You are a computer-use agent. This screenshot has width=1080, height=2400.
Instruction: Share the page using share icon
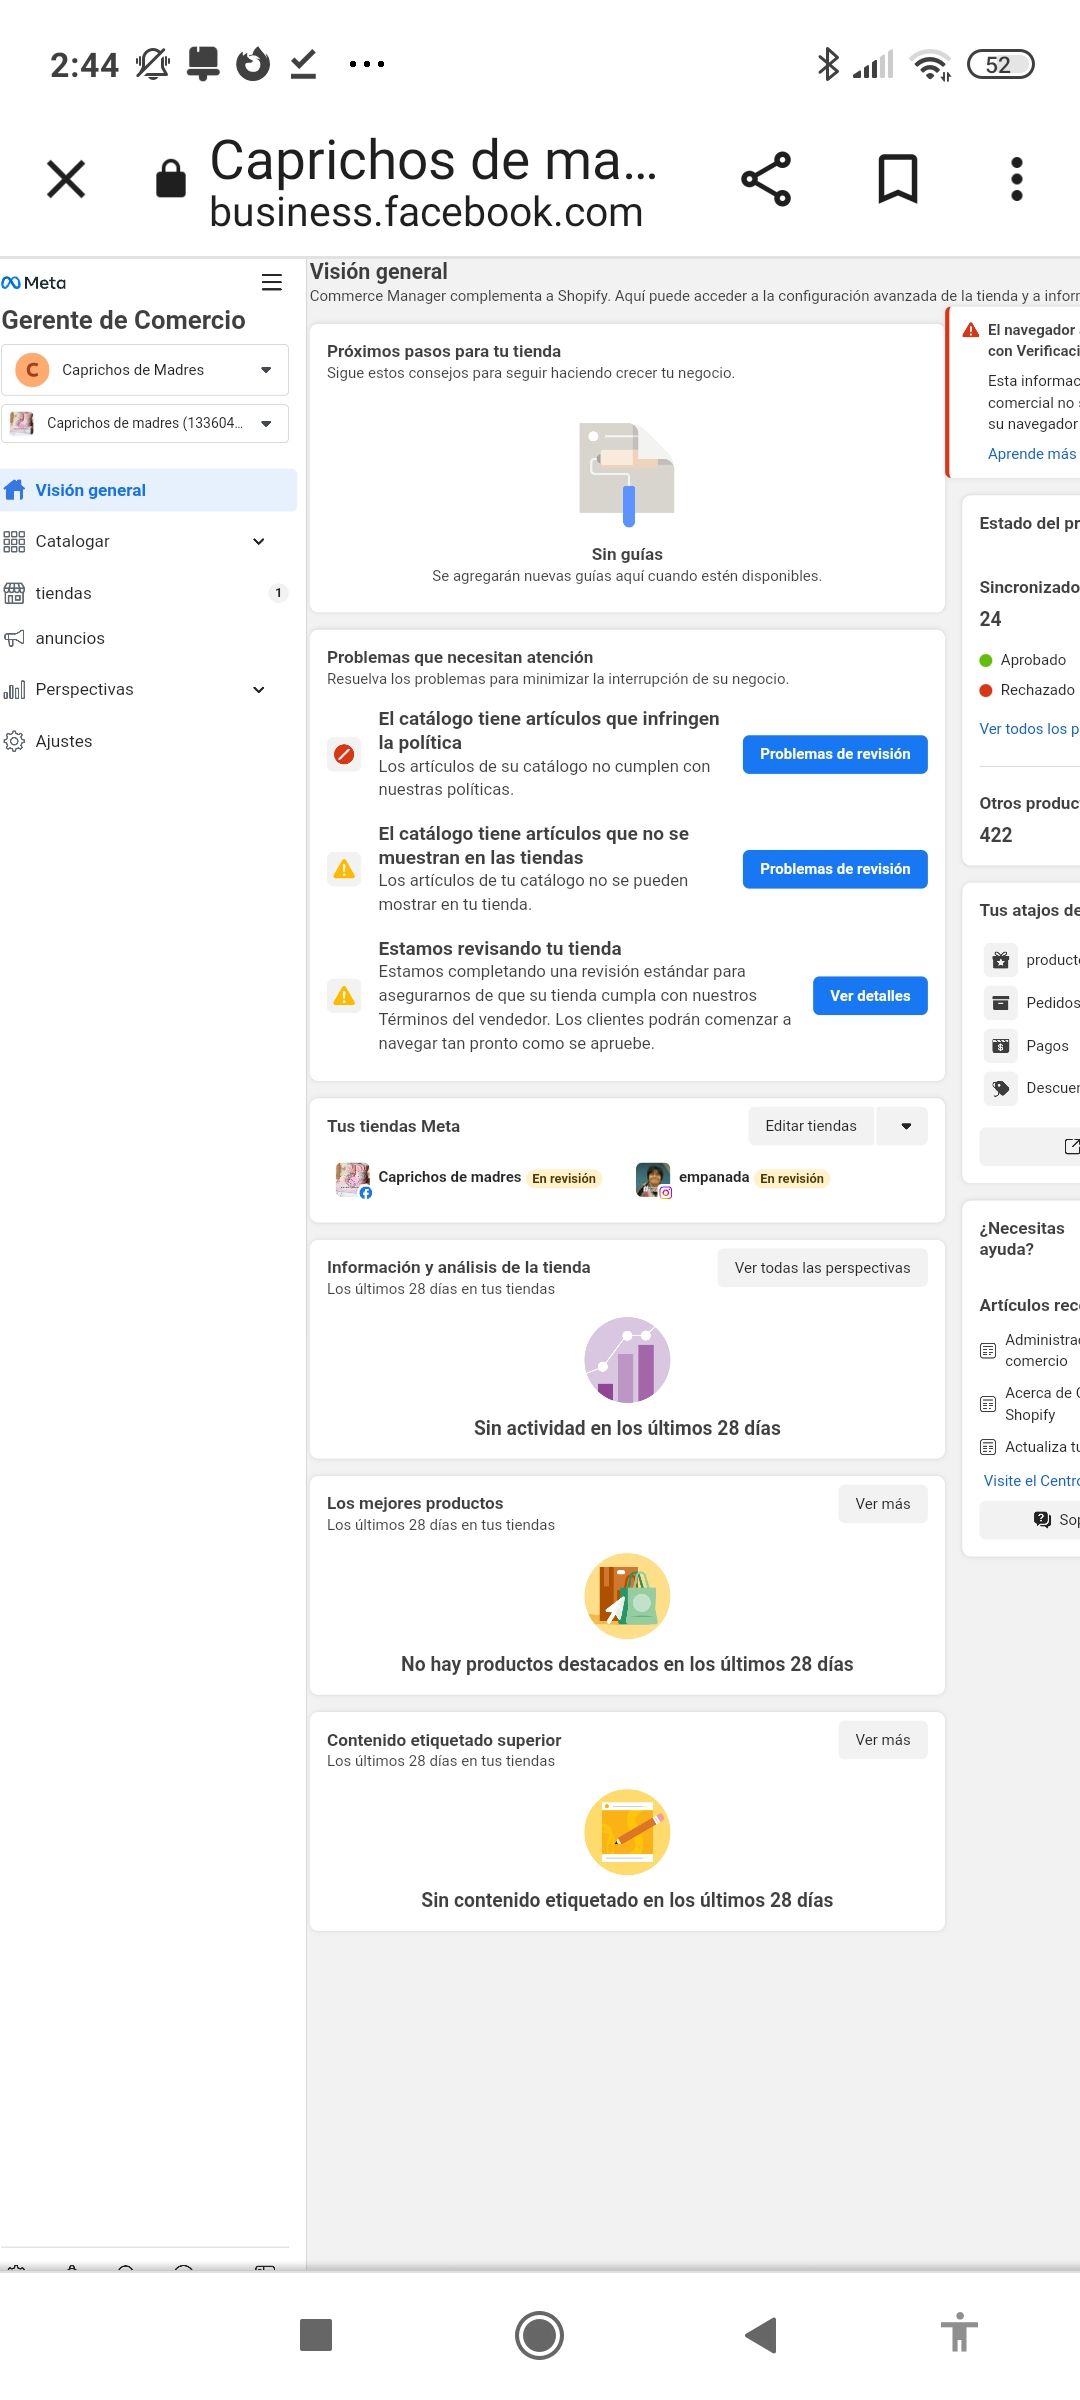click(766, 180)
